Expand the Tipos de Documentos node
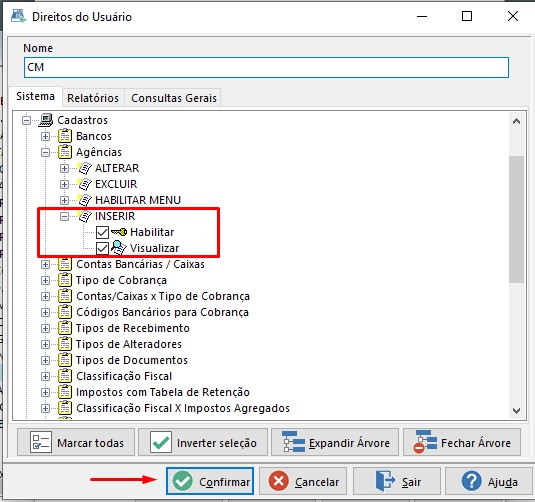 45,360
